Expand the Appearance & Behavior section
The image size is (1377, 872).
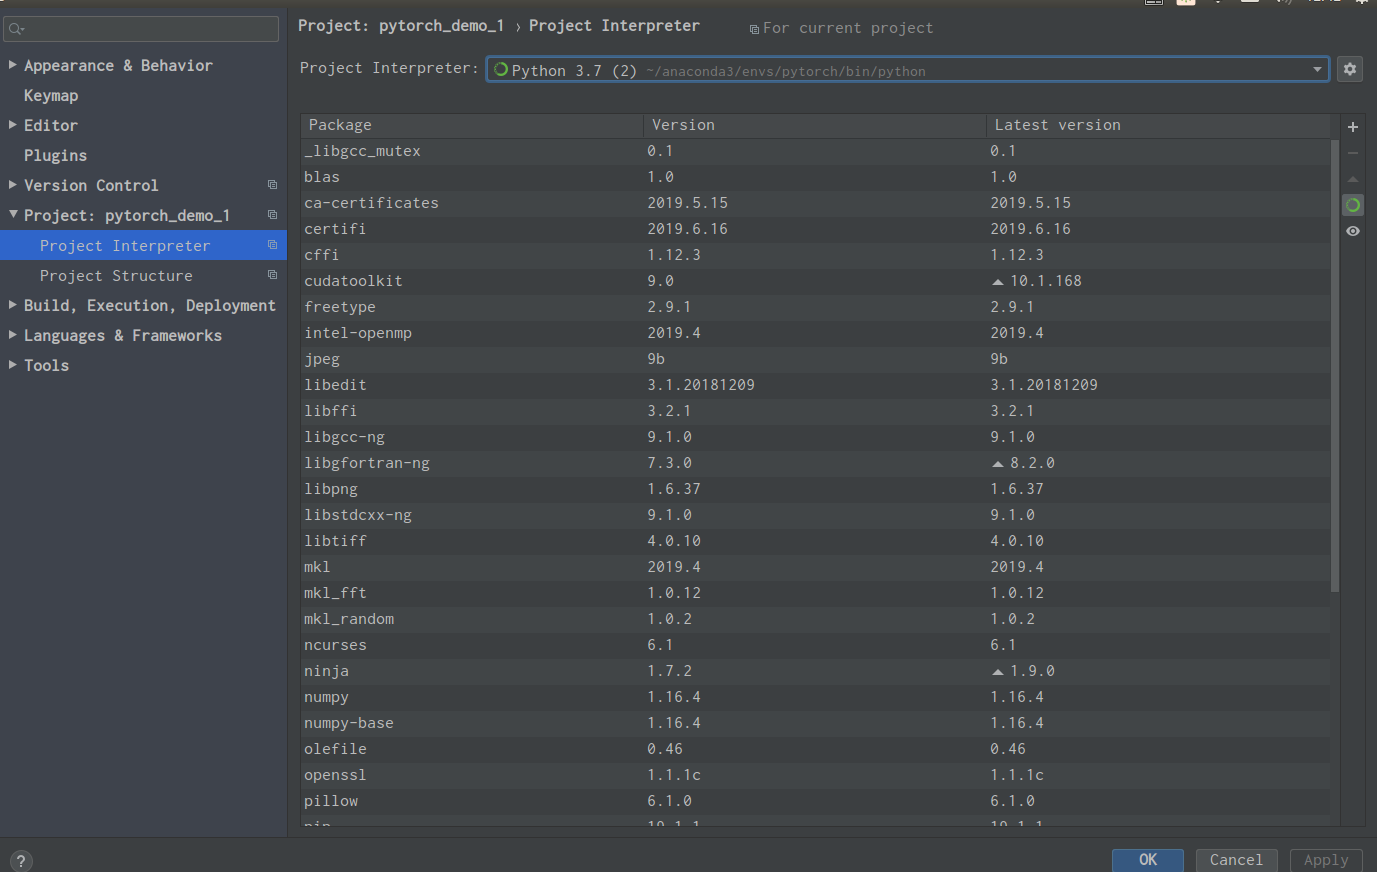11,65
